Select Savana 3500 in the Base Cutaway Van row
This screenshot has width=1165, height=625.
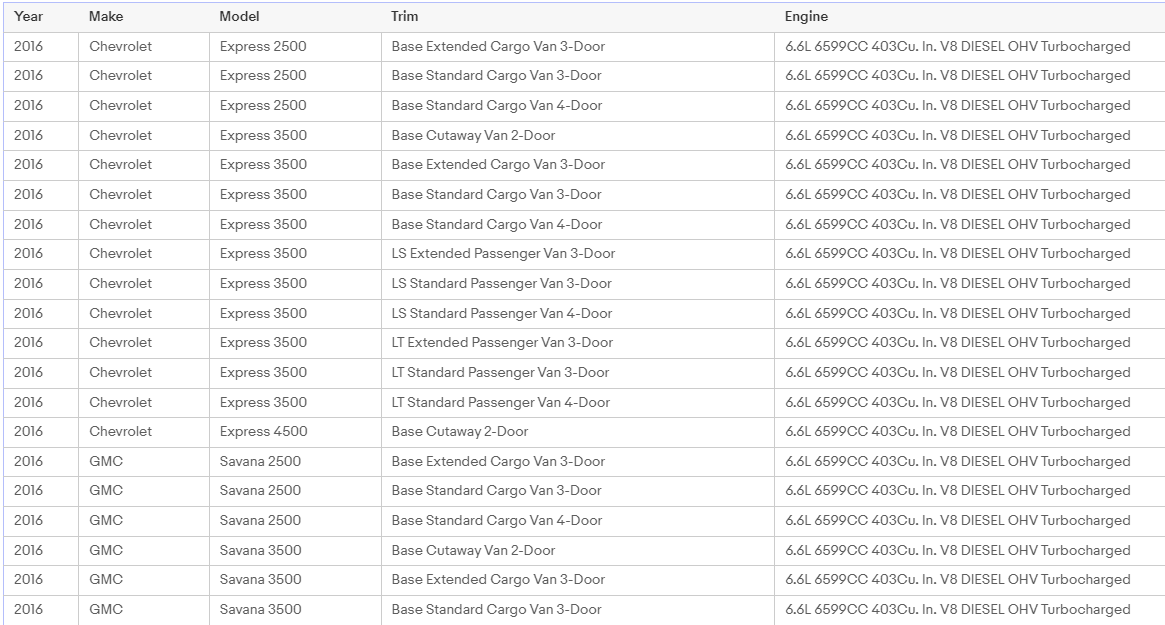(260, 550)
